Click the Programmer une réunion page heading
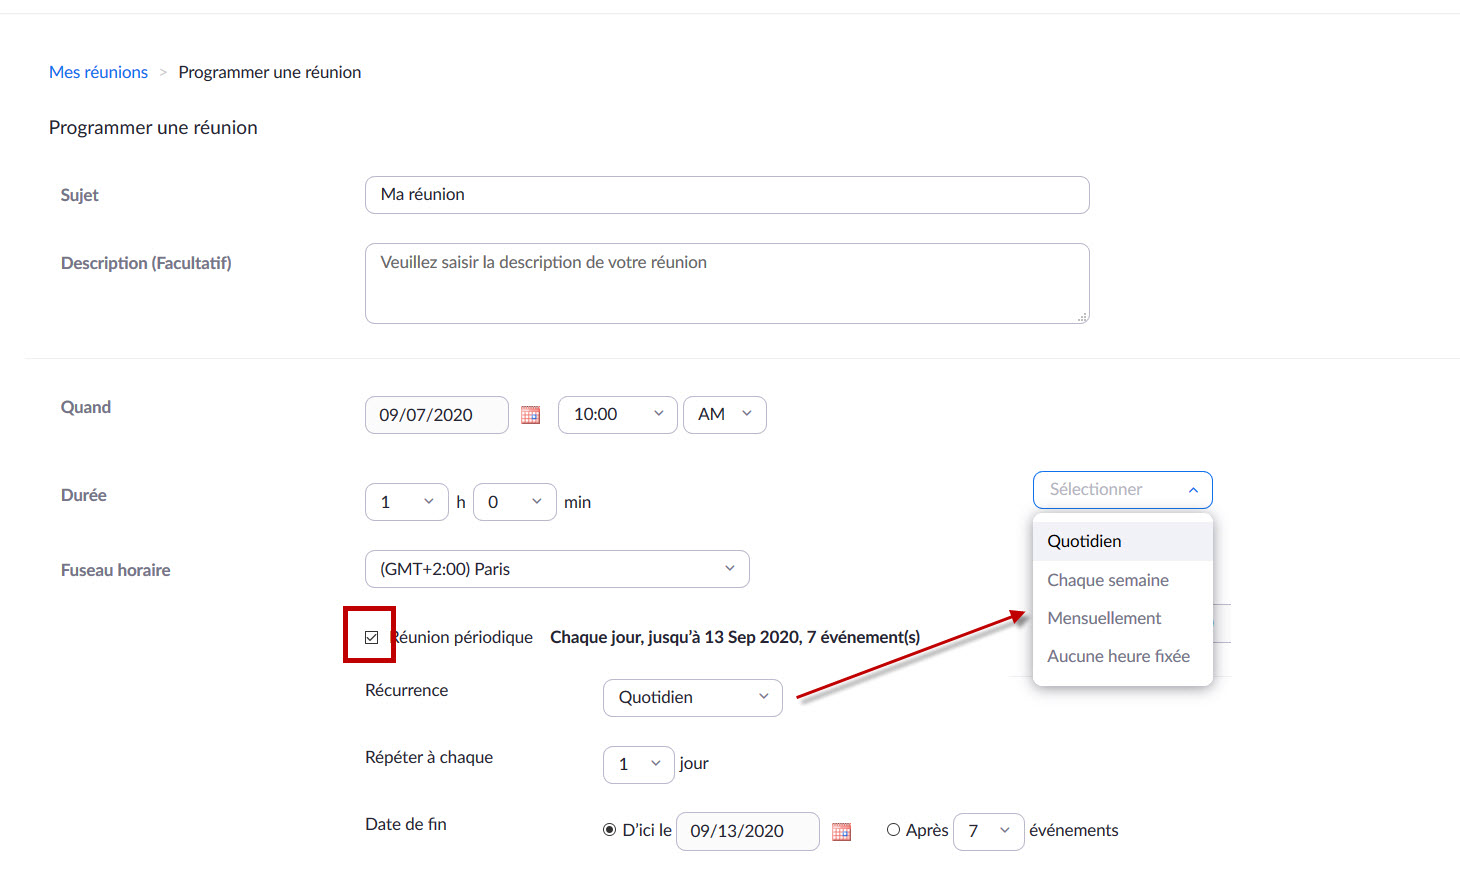The width and height of the screenshot is (1460, 882). [x=153, y=127]
